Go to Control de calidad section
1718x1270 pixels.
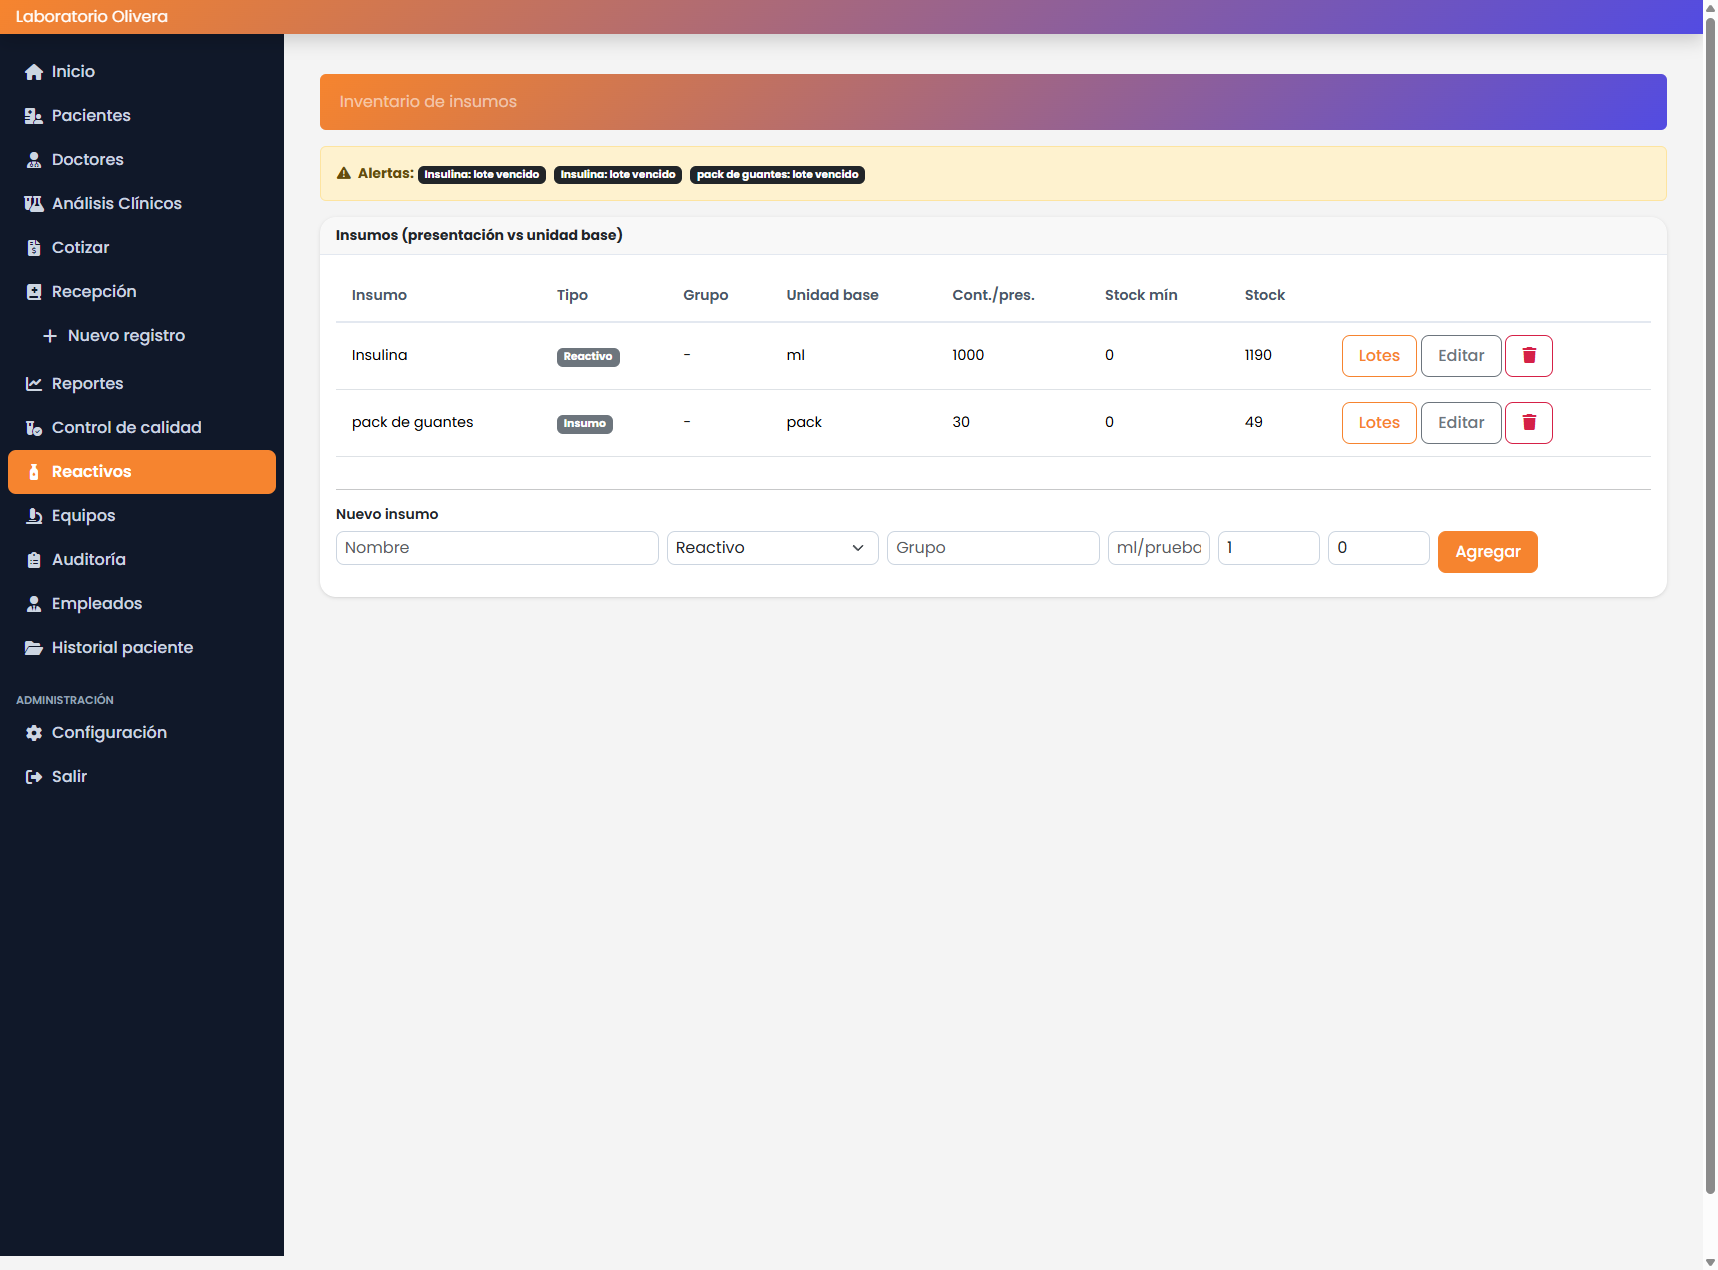(x=126, y=428)
